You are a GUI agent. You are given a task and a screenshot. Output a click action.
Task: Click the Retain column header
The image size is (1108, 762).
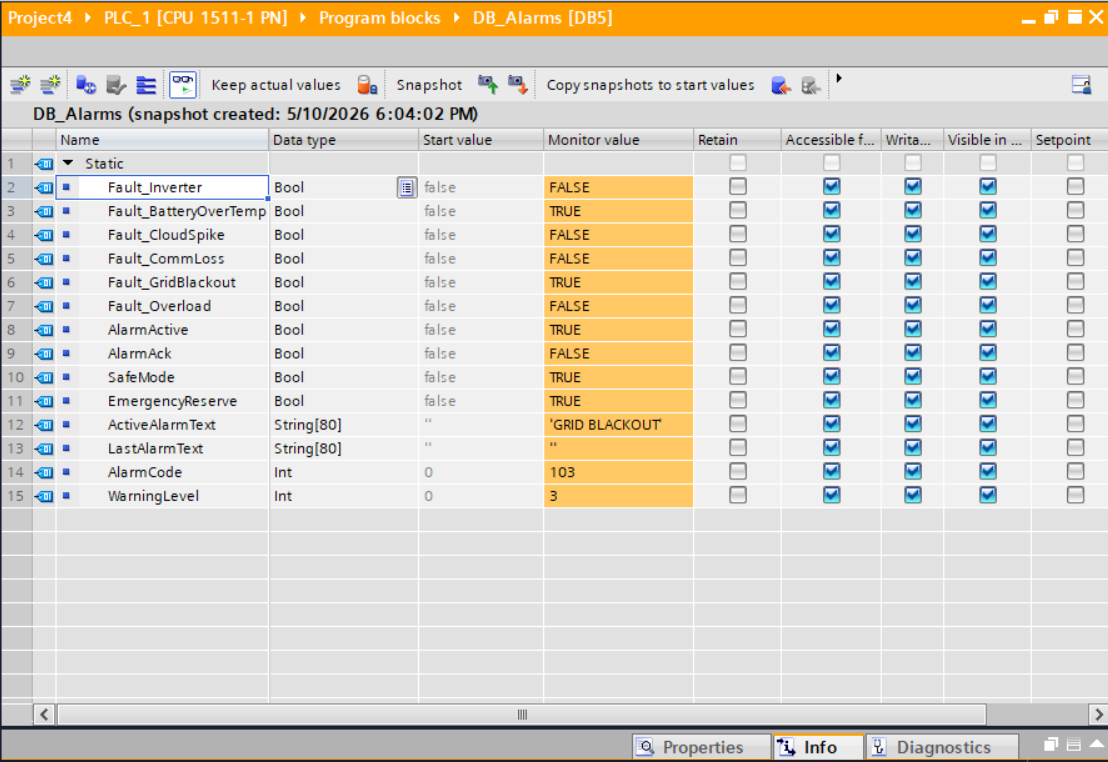pos(737,140)
